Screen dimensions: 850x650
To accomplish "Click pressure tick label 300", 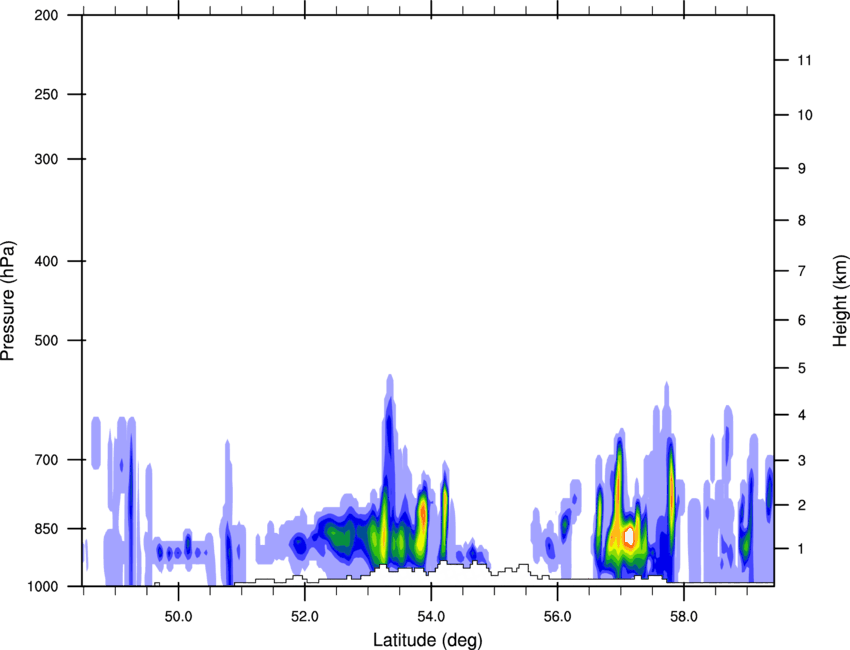I will (x=46, y=159).
